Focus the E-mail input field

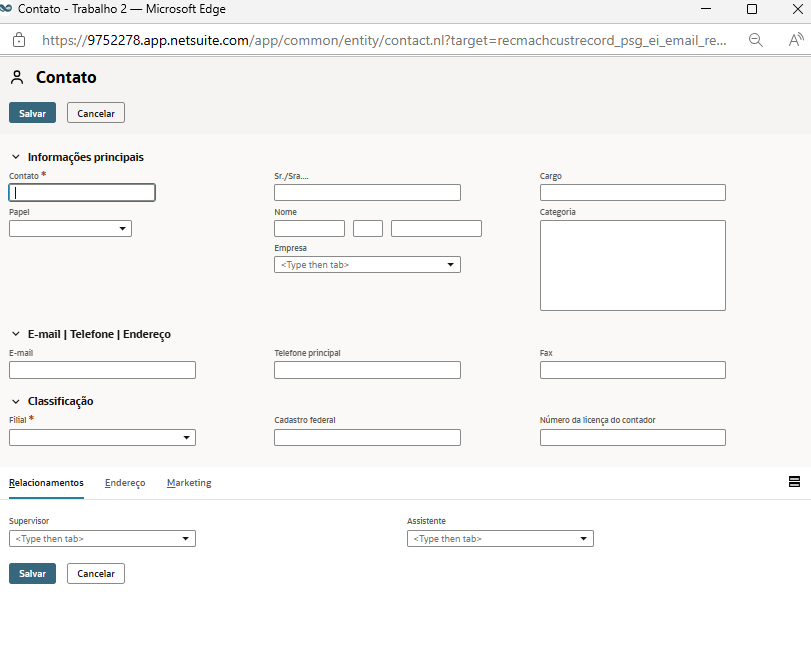point(102,370)
